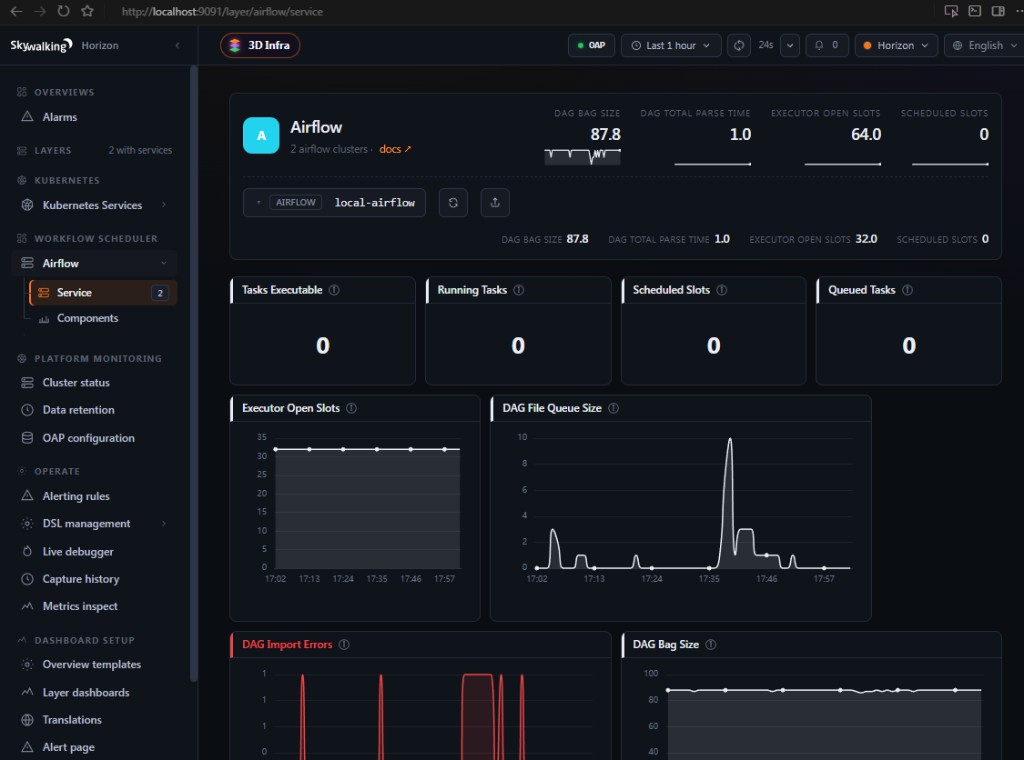Image resolution: width=1024 pixels, height=760 pixels.
Task: Click the Kubernetes Services wheel icon
Action: [27, 204]
